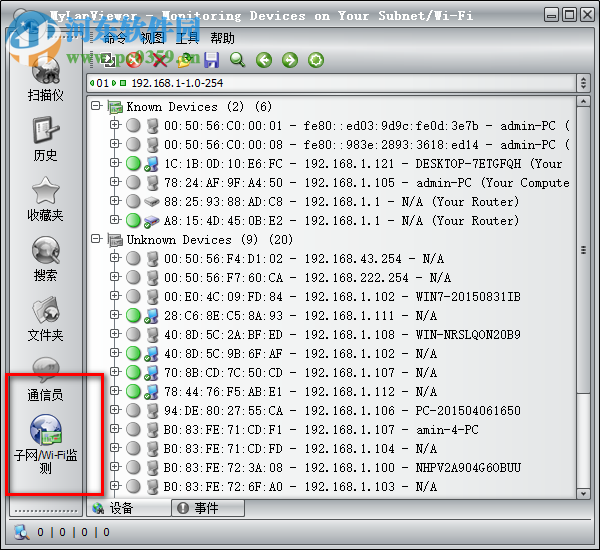
Task: Expand the 78:24:AF:9F:A4:50 device node
Action: coord(114,182)
